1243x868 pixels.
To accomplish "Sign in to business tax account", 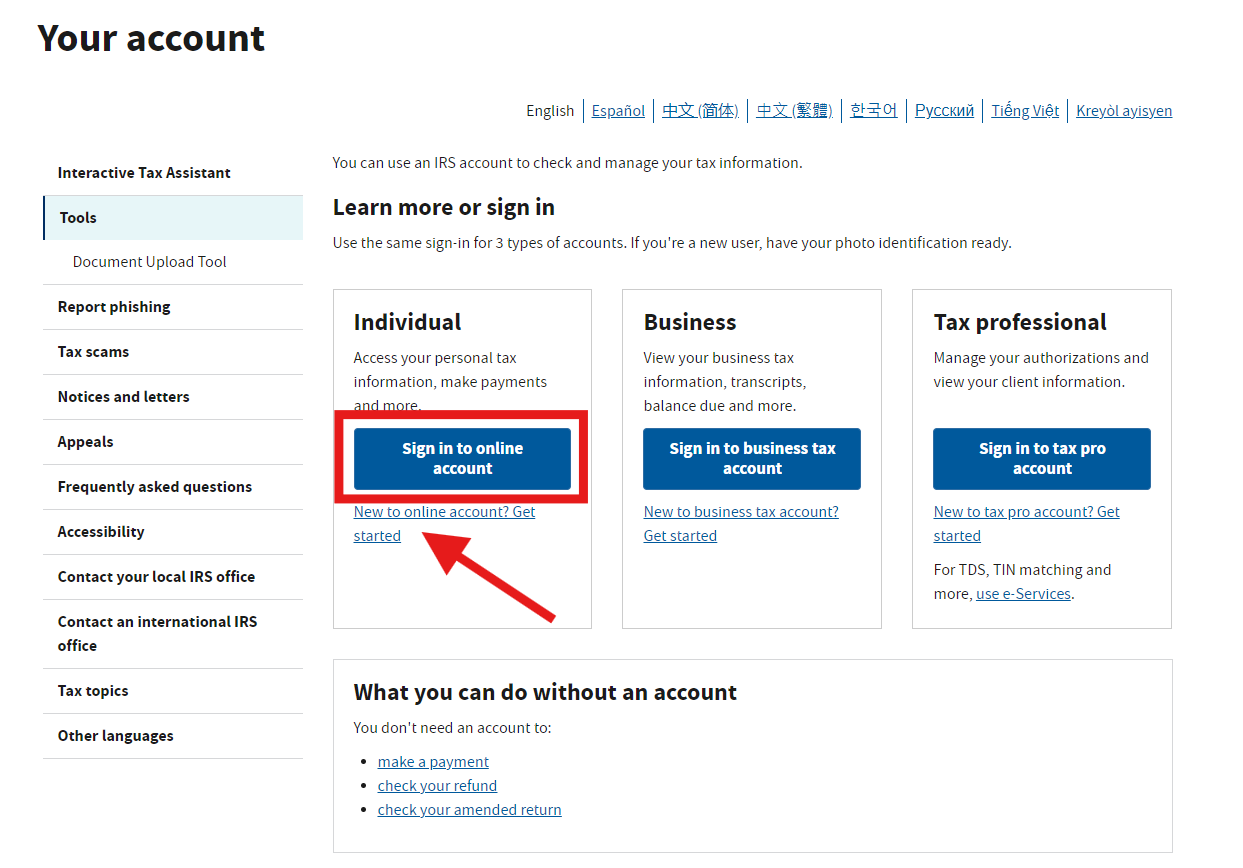I will 752,458.
